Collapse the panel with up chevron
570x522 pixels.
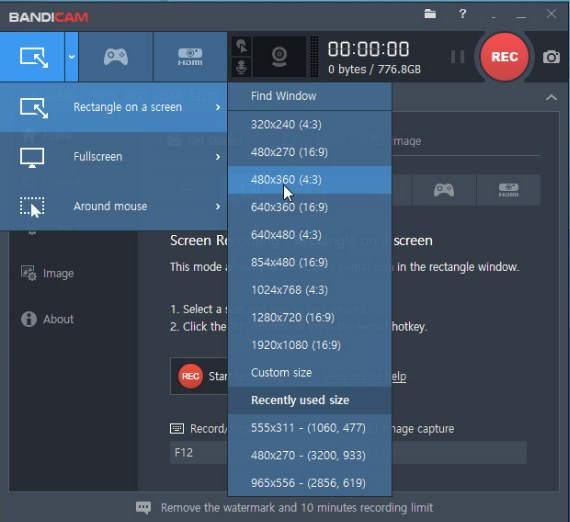551,98
